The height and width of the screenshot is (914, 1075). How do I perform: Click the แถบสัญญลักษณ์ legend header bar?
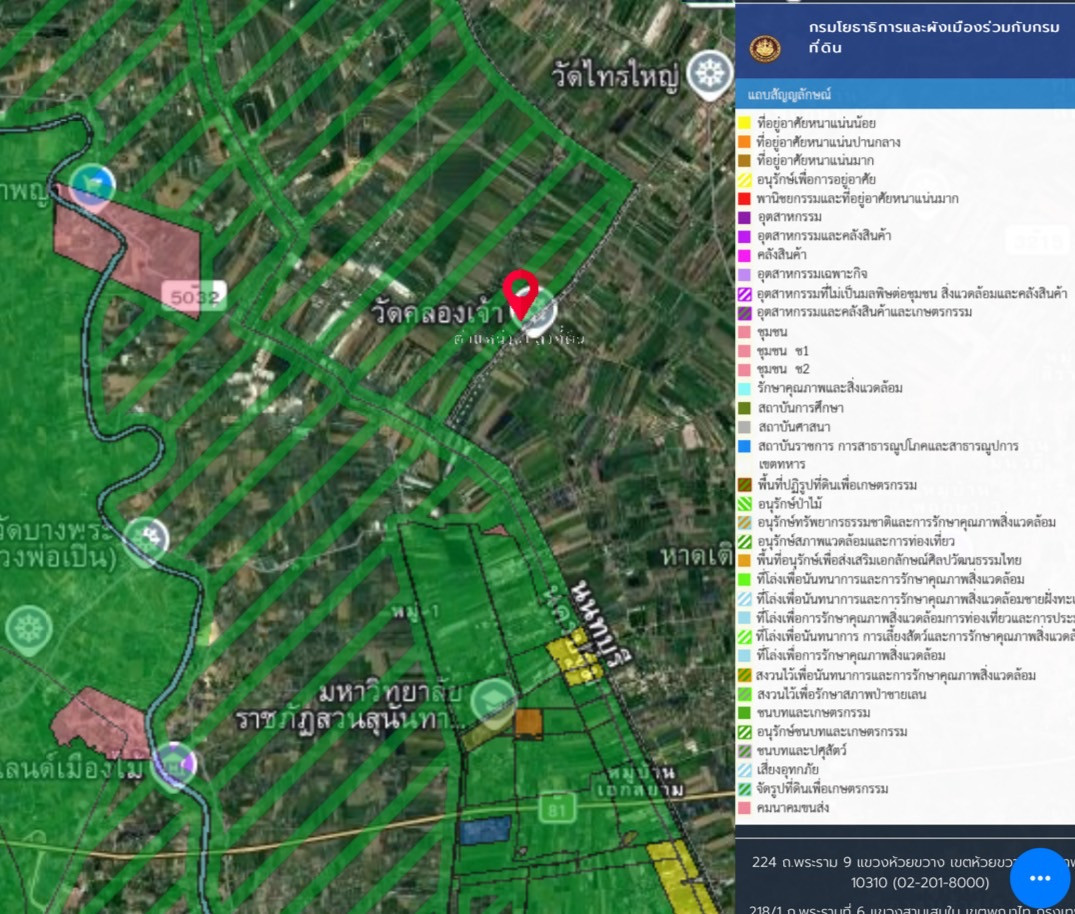click(905, 94)
